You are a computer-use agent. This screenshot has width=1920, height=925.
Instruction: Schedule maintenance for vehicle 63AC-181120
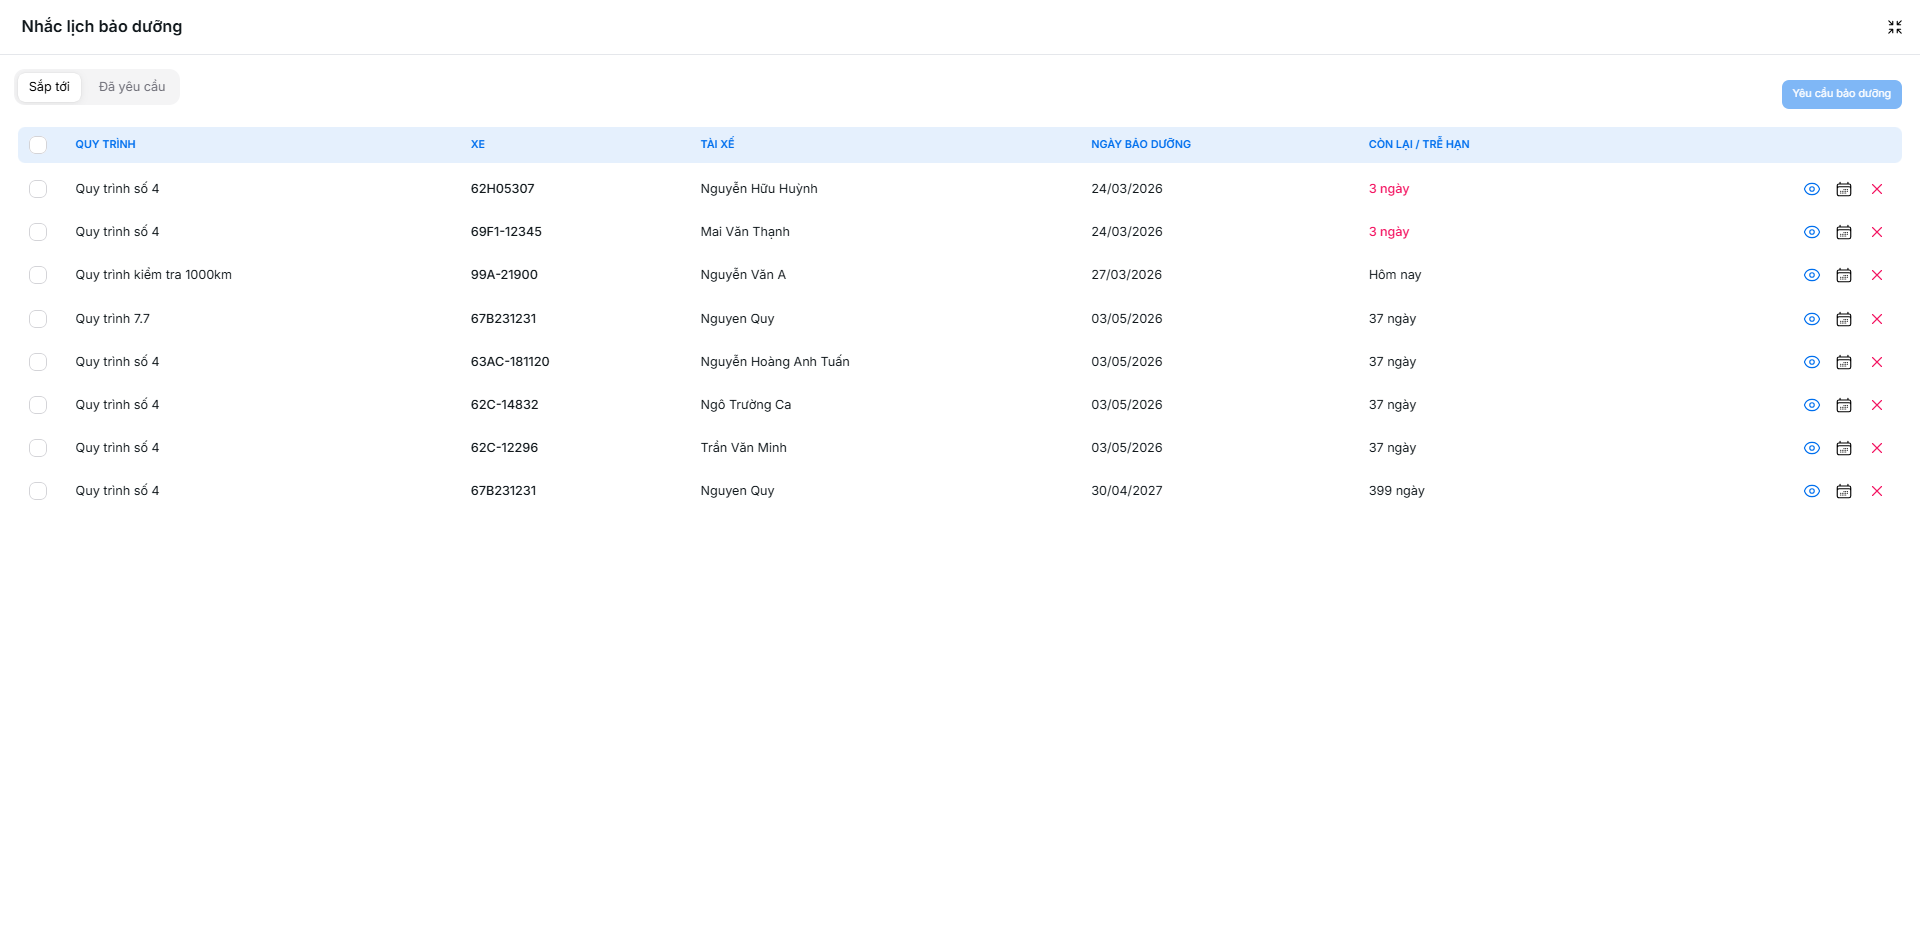(1844, 362)
